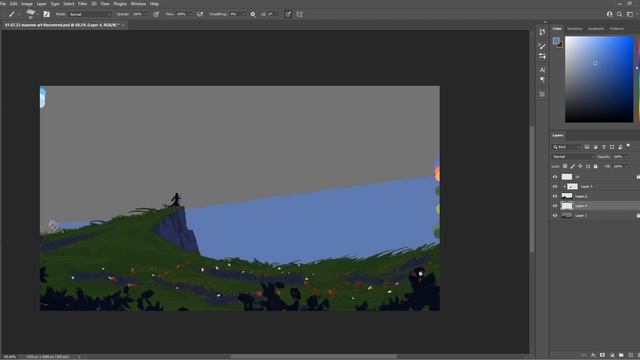
Task: Toggle visibility of third layer row
Action: (x=555, y=196)
